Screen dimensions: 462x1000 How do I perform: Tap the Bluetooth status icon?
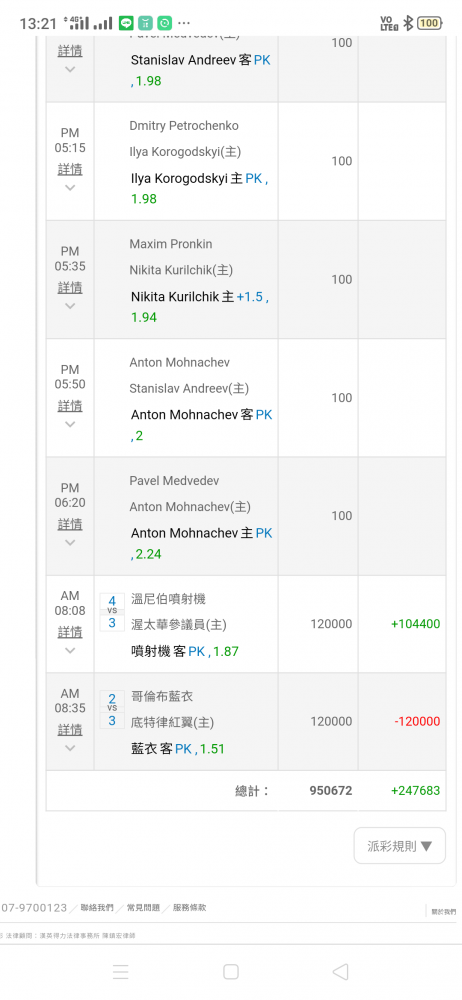408,23
